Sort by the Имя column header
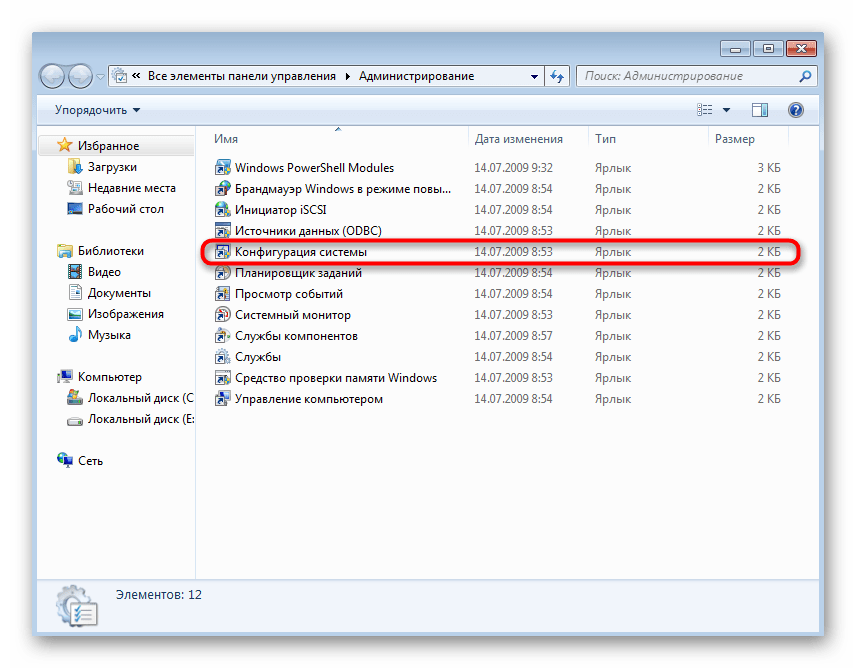 226,139
